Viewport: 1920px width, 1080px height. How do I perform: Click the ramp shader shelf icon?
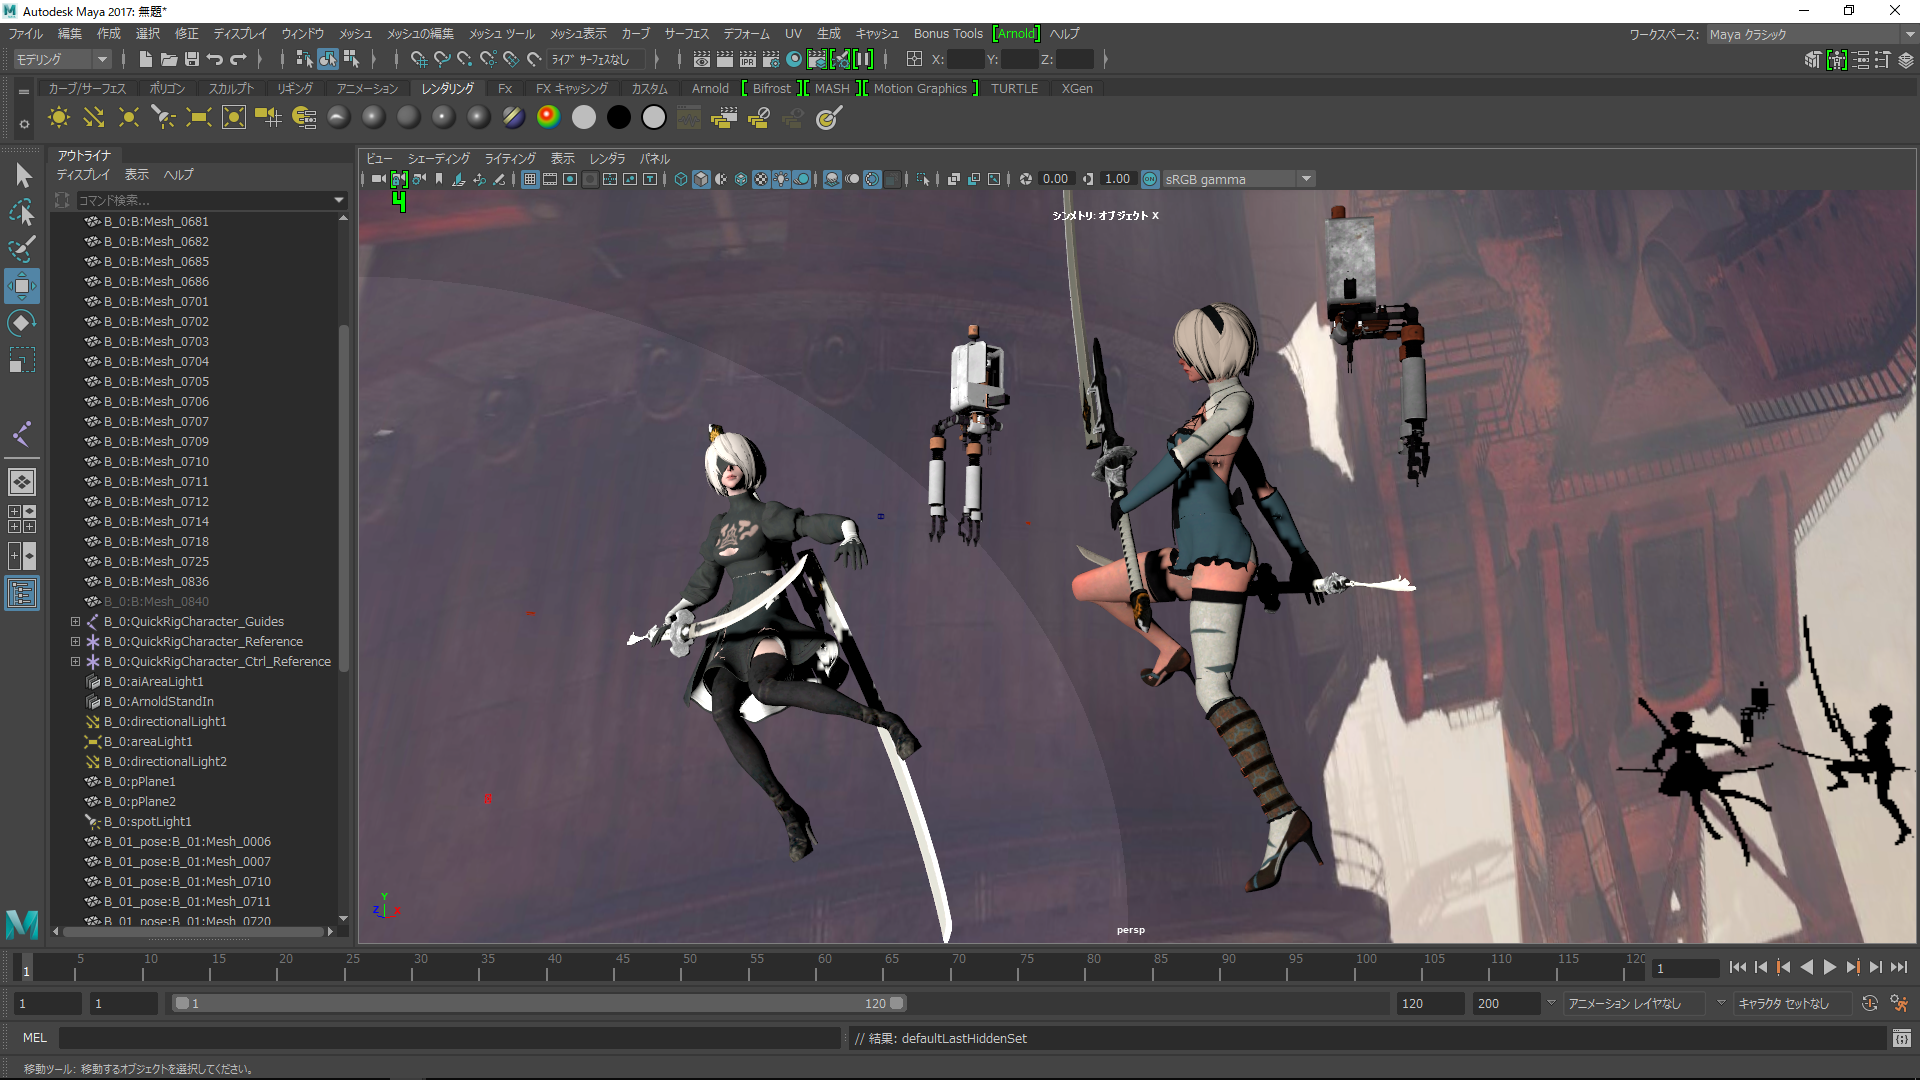tap(548, 118)
